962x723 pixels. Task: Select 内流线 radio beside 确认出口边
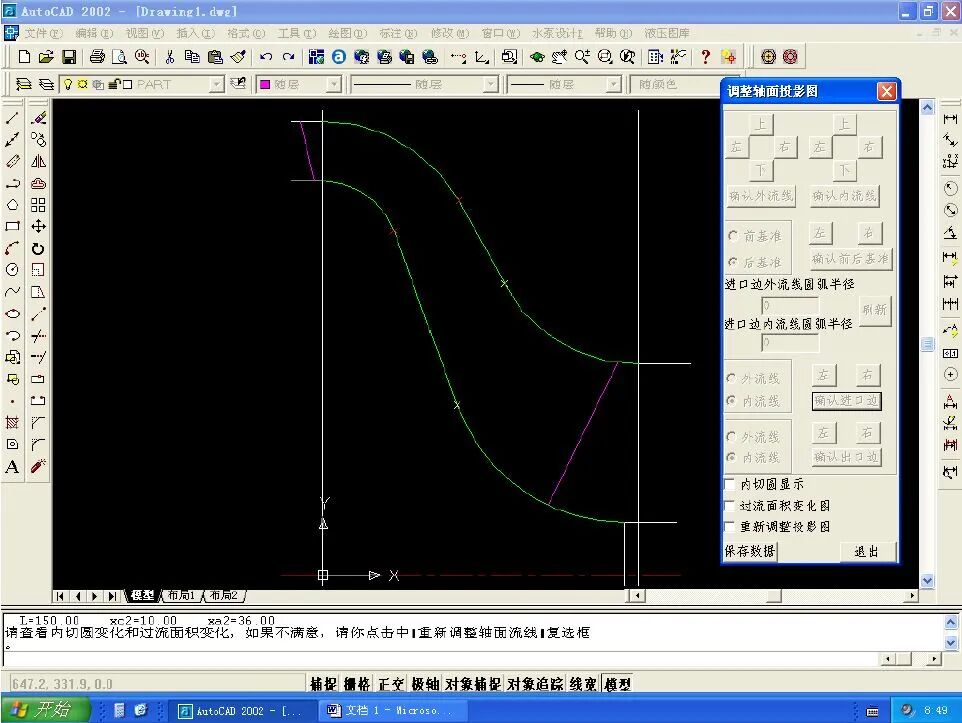[x=731, y=457]
